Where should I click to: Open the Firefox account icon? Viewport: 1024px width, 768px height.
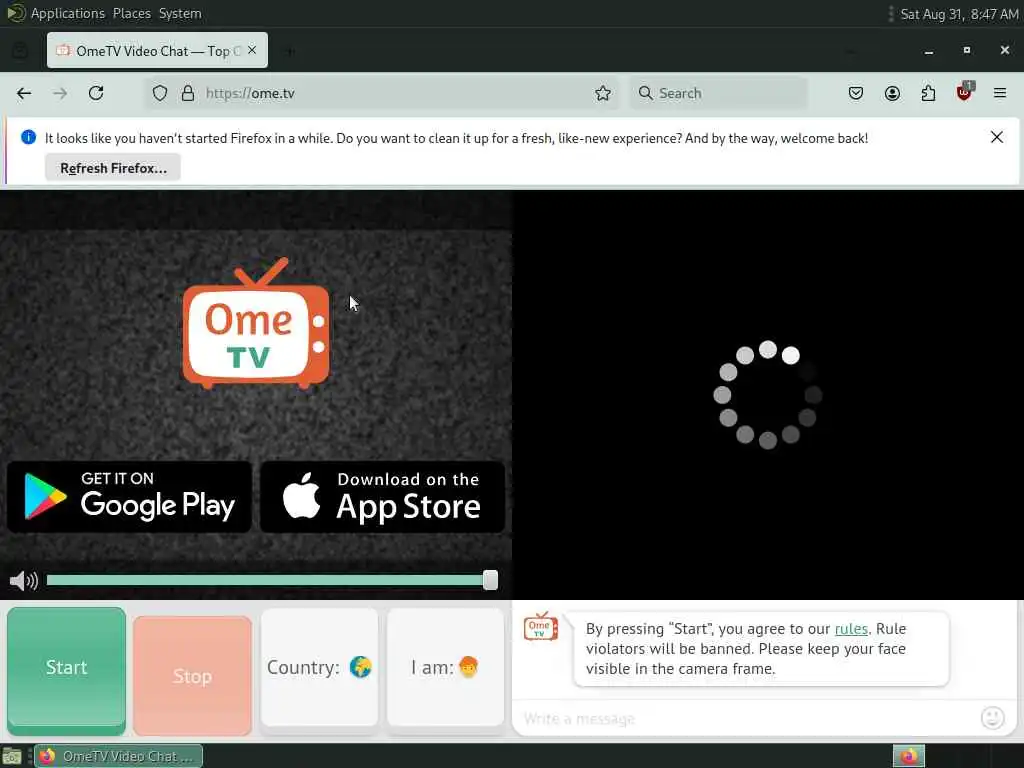click(892, 93)
